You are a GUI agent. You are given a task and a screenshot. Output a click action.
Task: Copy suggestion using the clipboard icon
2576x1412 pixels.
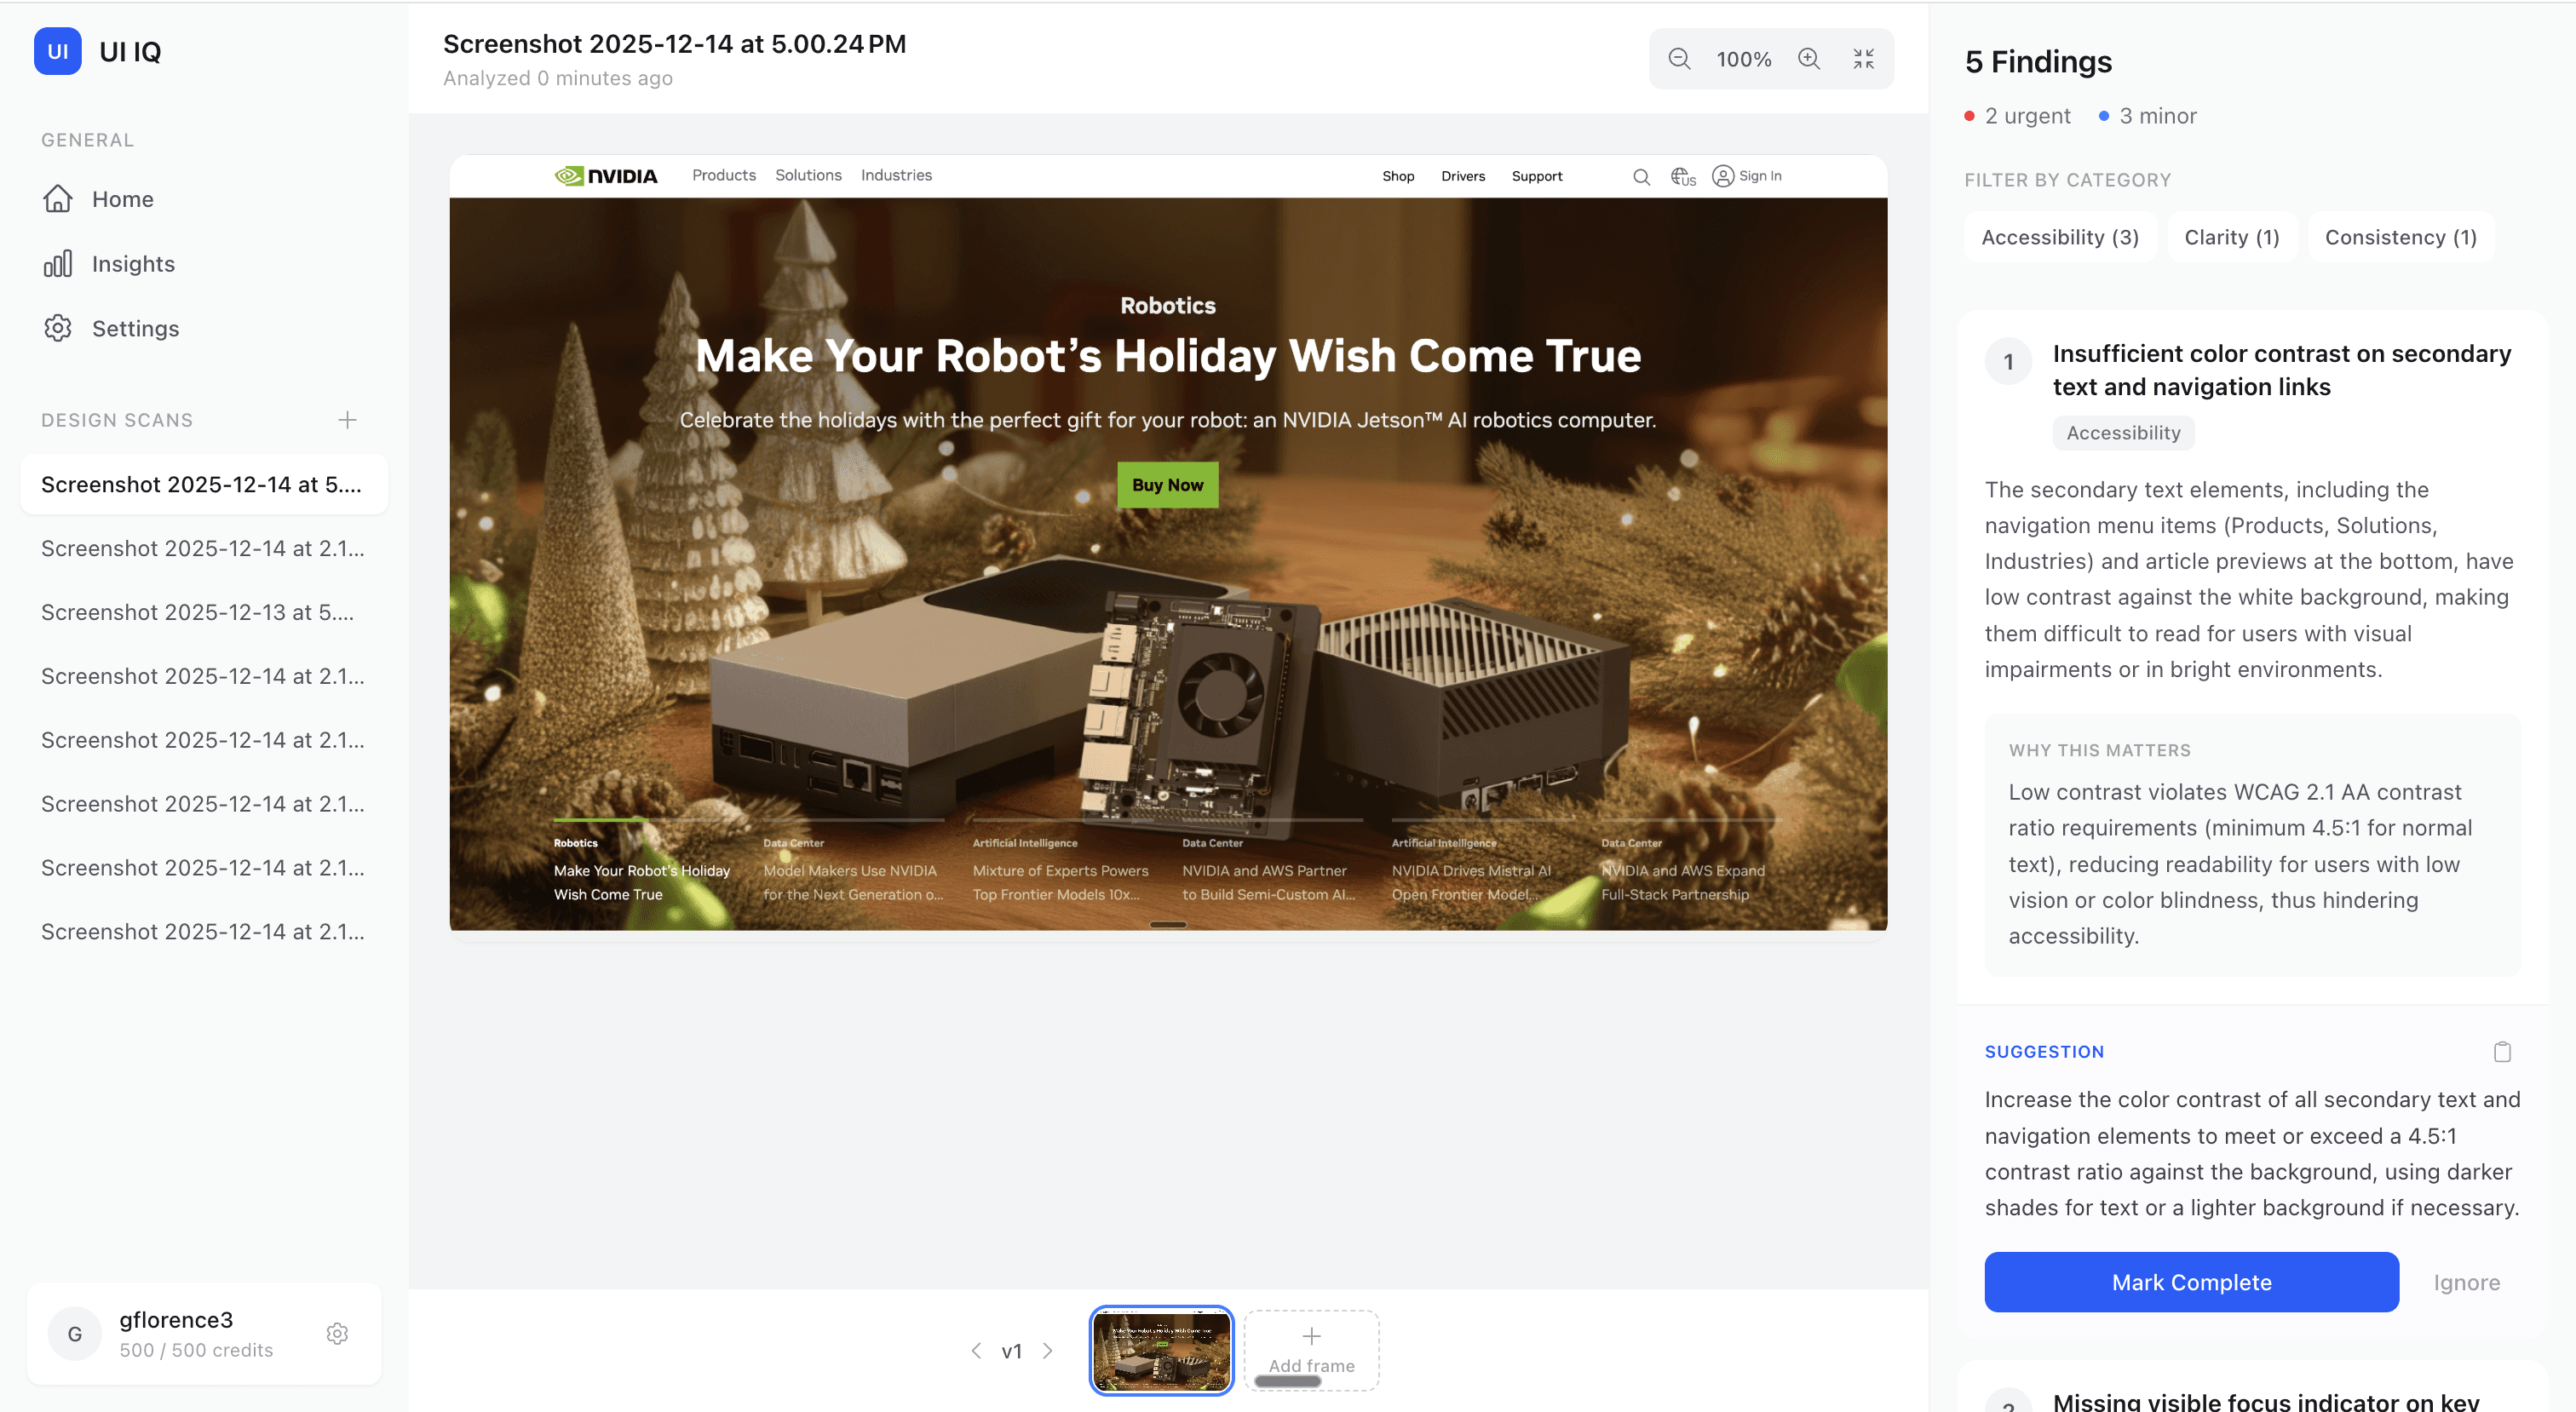(2502, 1051)
